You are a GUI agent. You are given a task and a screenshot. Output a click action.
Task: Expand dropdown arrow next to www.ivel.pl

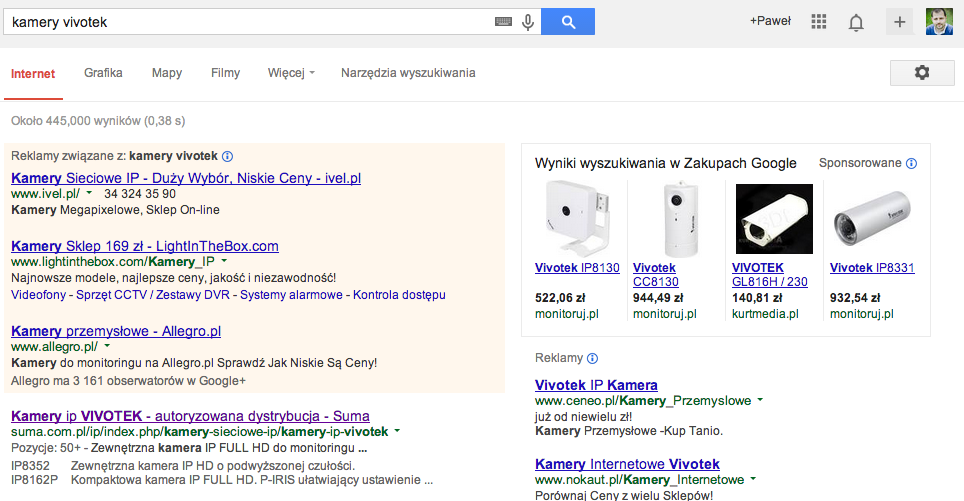click(90, 193)
